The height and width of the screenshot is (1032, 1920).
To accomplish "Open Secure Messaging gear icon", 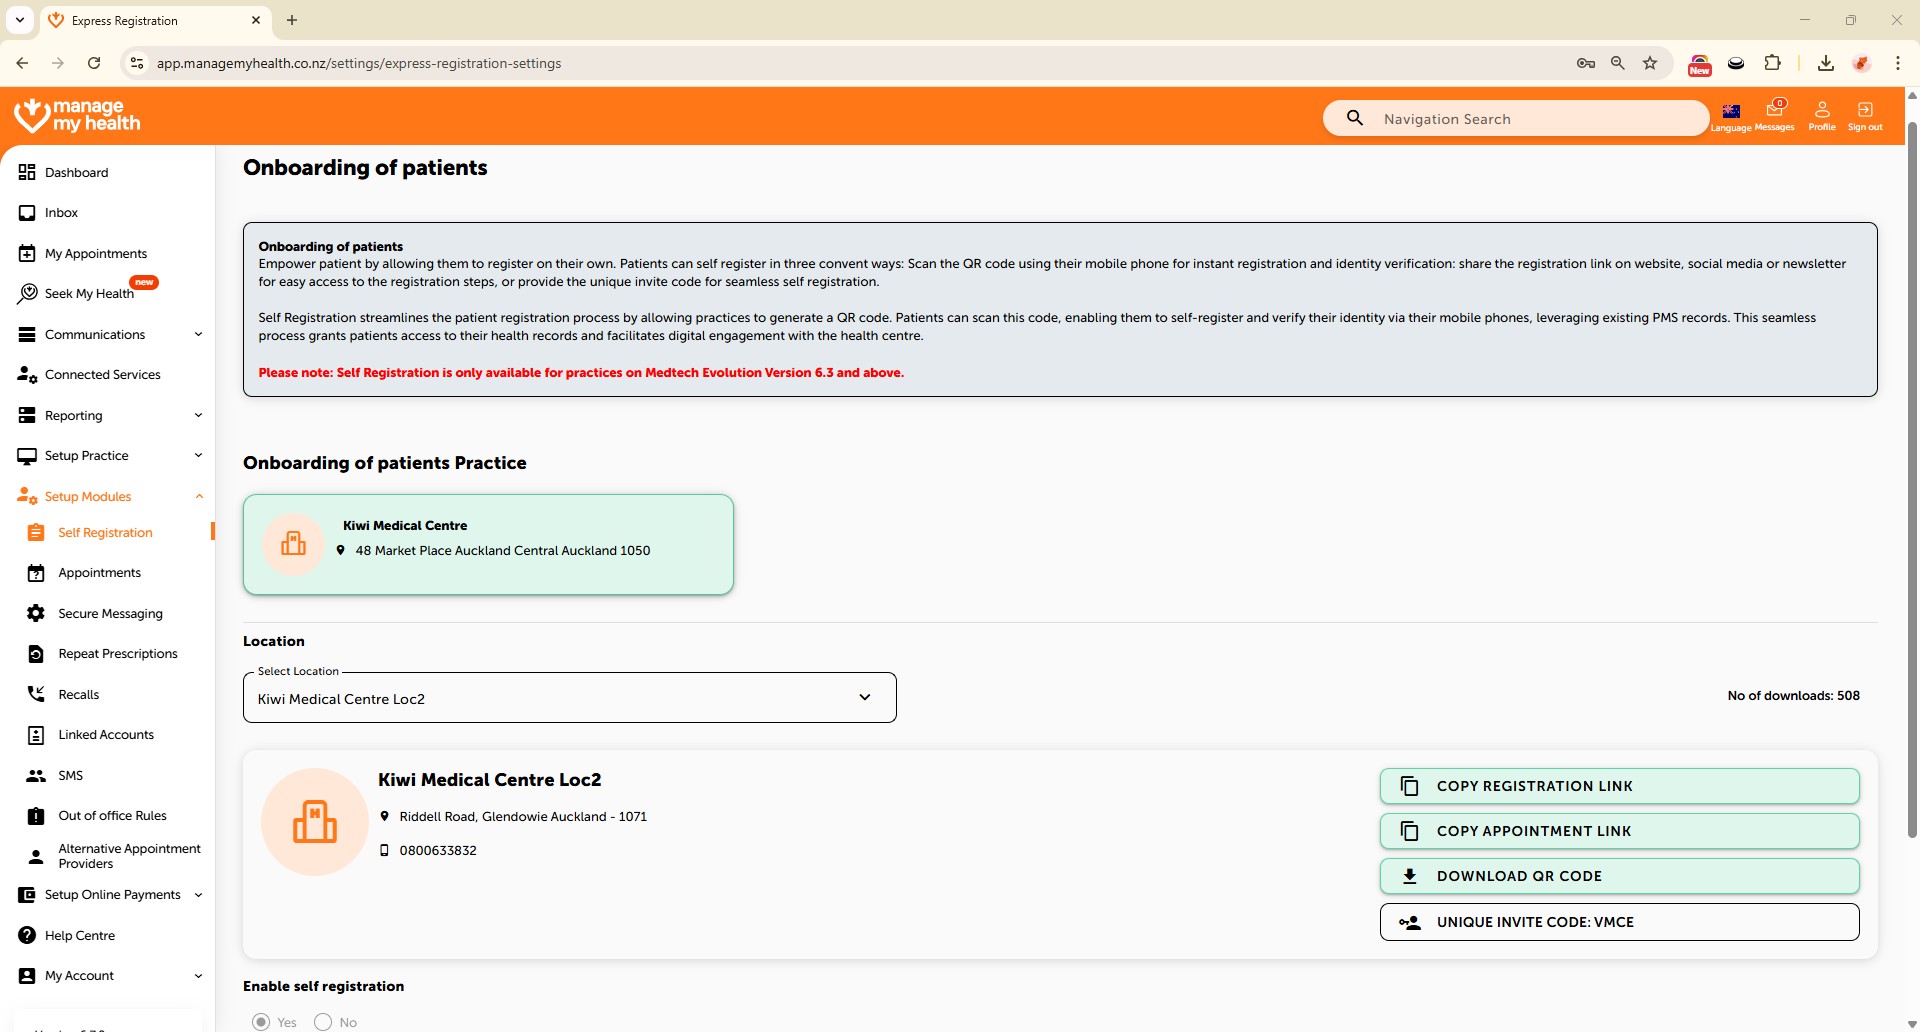I will [x=36, y=613].
